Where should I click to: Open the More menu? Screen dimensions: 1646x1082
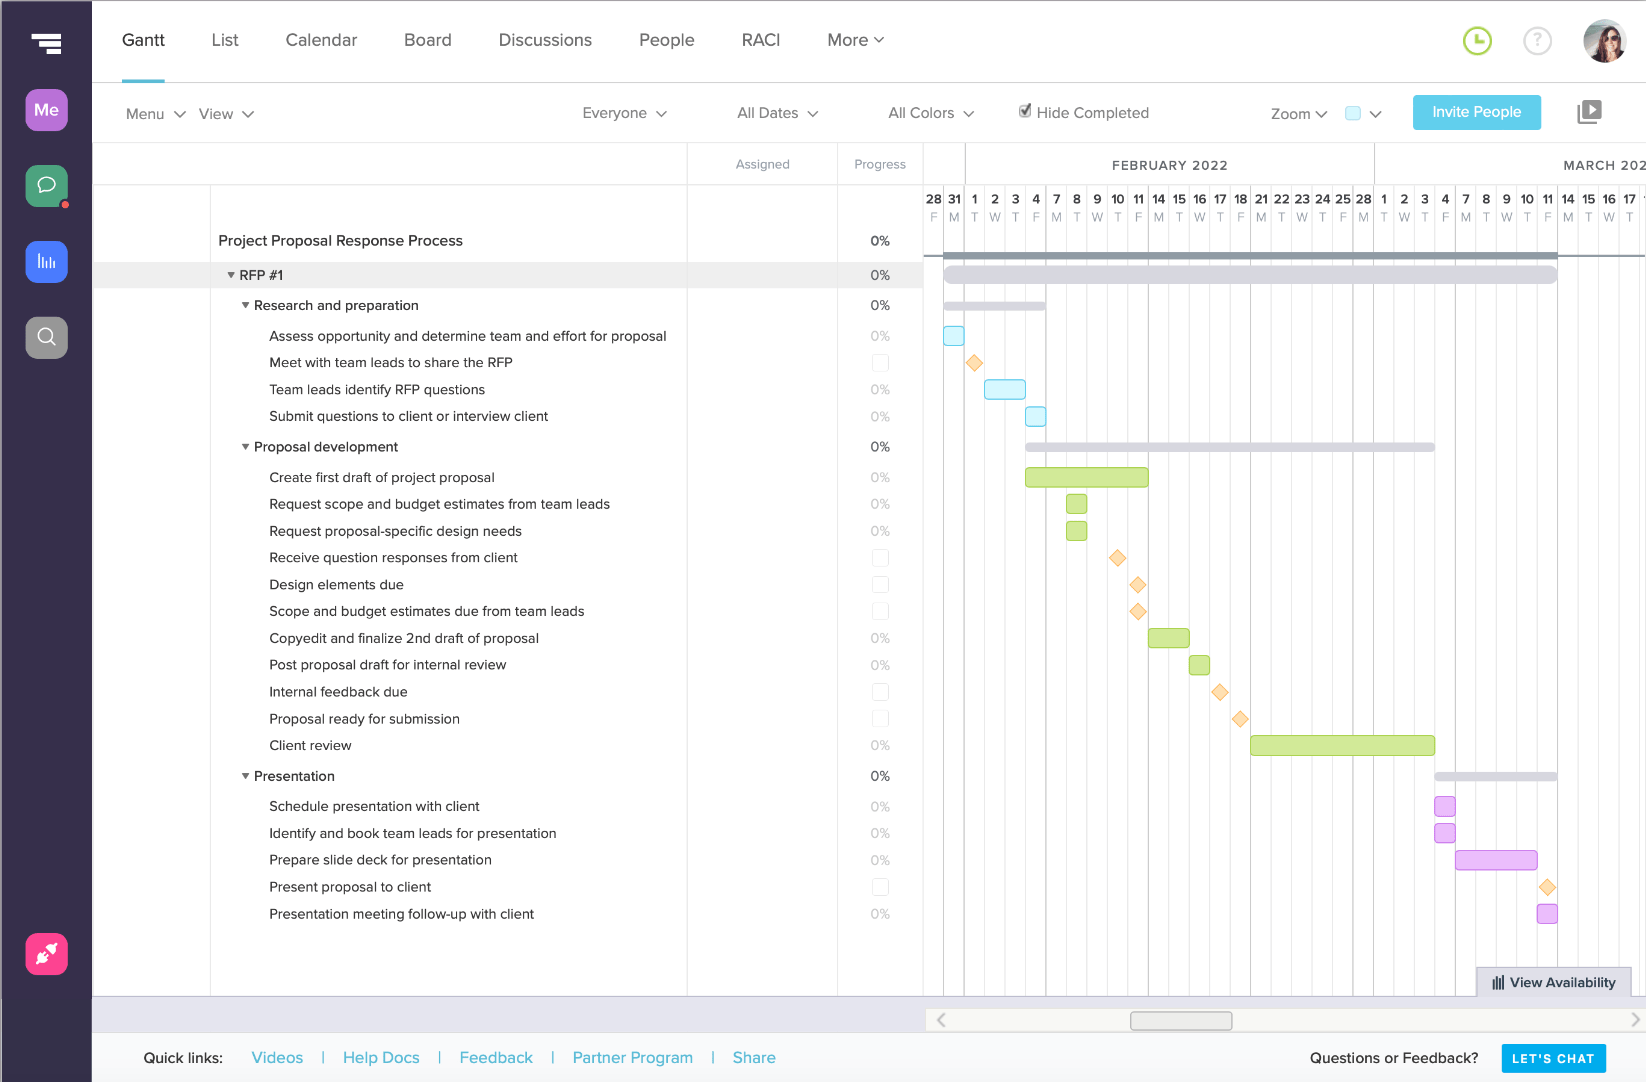tap(854, 40)
